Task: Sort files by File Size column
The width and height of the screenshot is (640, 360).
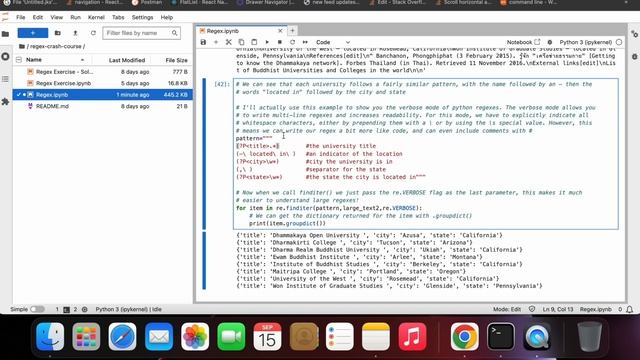Action: pyautogui.click(x=171, y=60)
